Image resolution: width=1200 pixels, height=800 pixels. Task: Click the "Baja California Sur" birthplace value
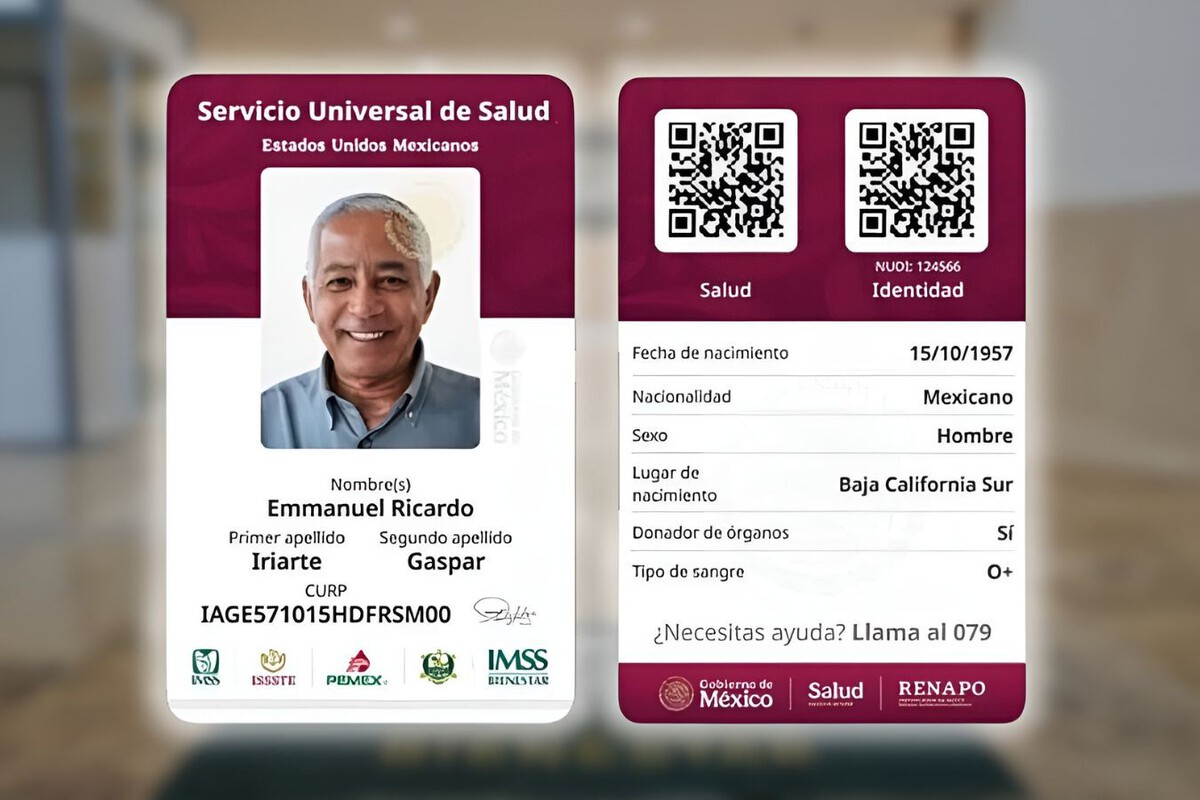[x=925, y=485]
